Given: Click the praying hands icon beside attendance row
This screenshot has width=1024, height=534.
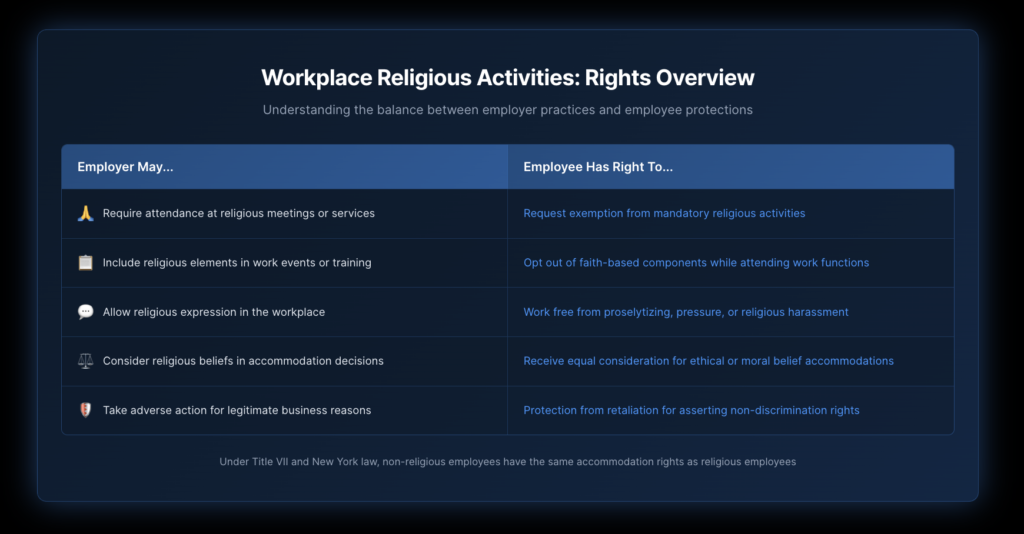Looking at the screenshot, I should pyautogui.click(x=86, y=213).
